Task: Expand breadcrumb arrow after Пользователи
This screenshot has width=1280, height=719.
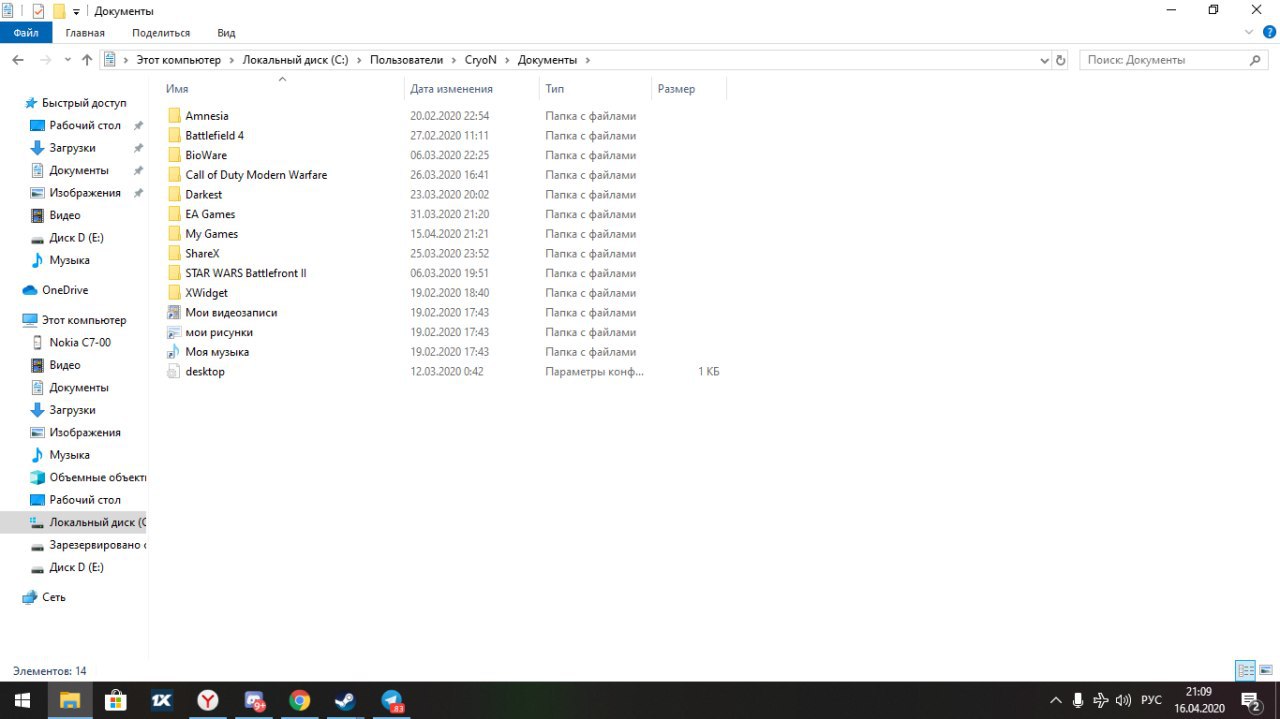Action: click(455, 60)
